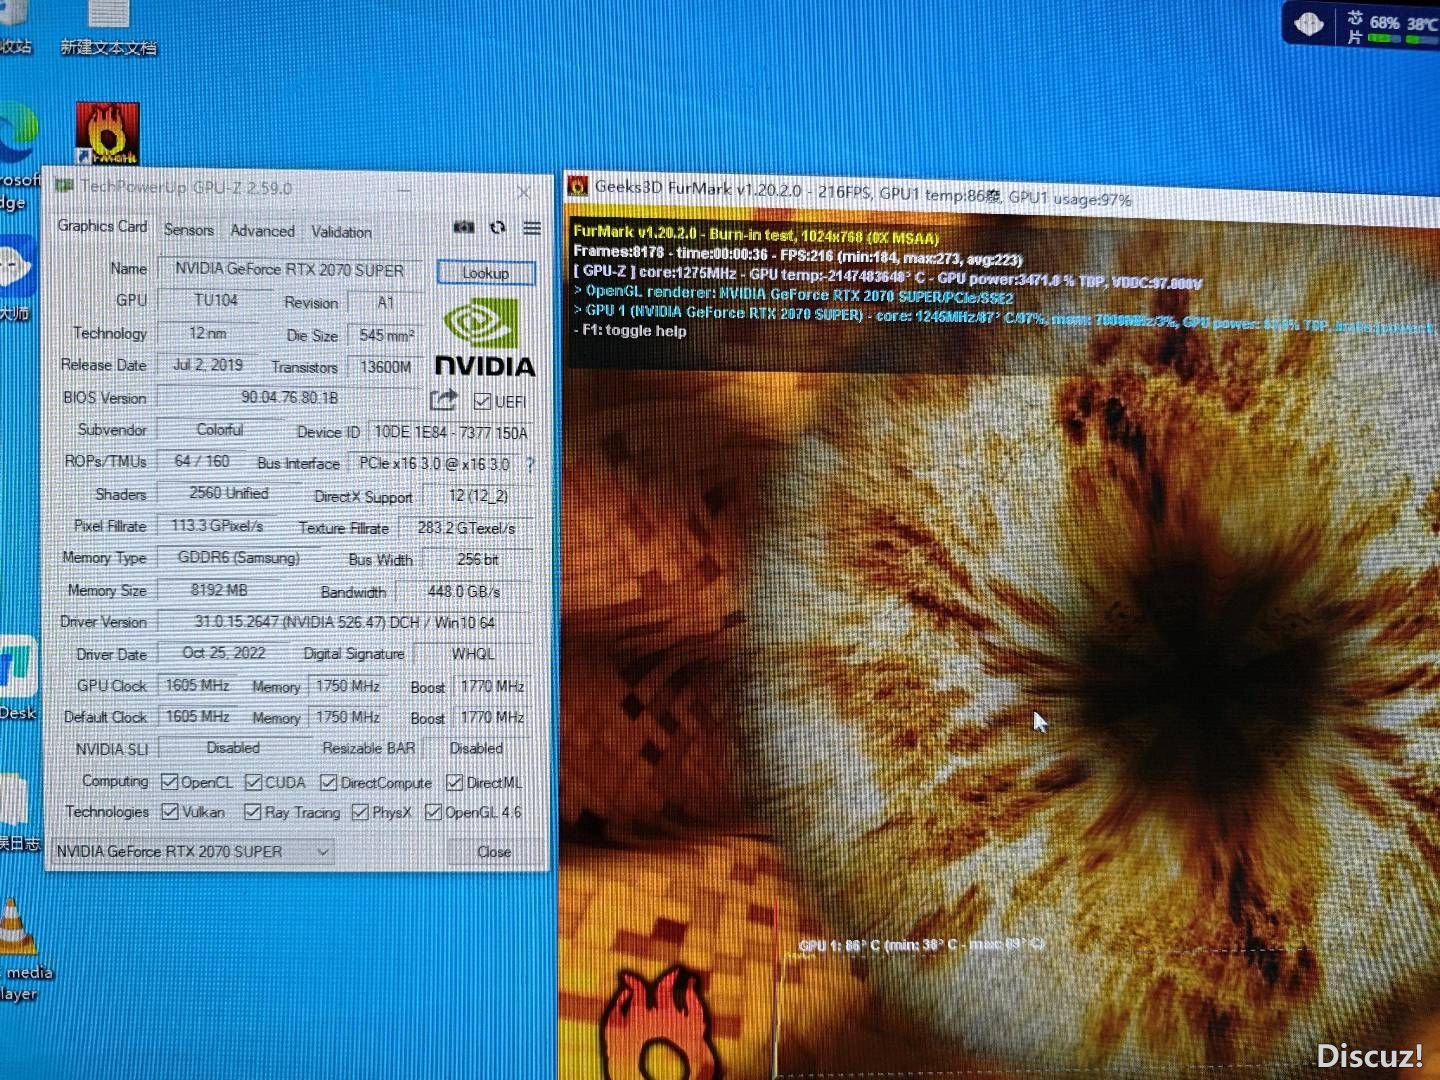Click the TU104 GPU value
1440x1080 pixels.
click(216, 300)
